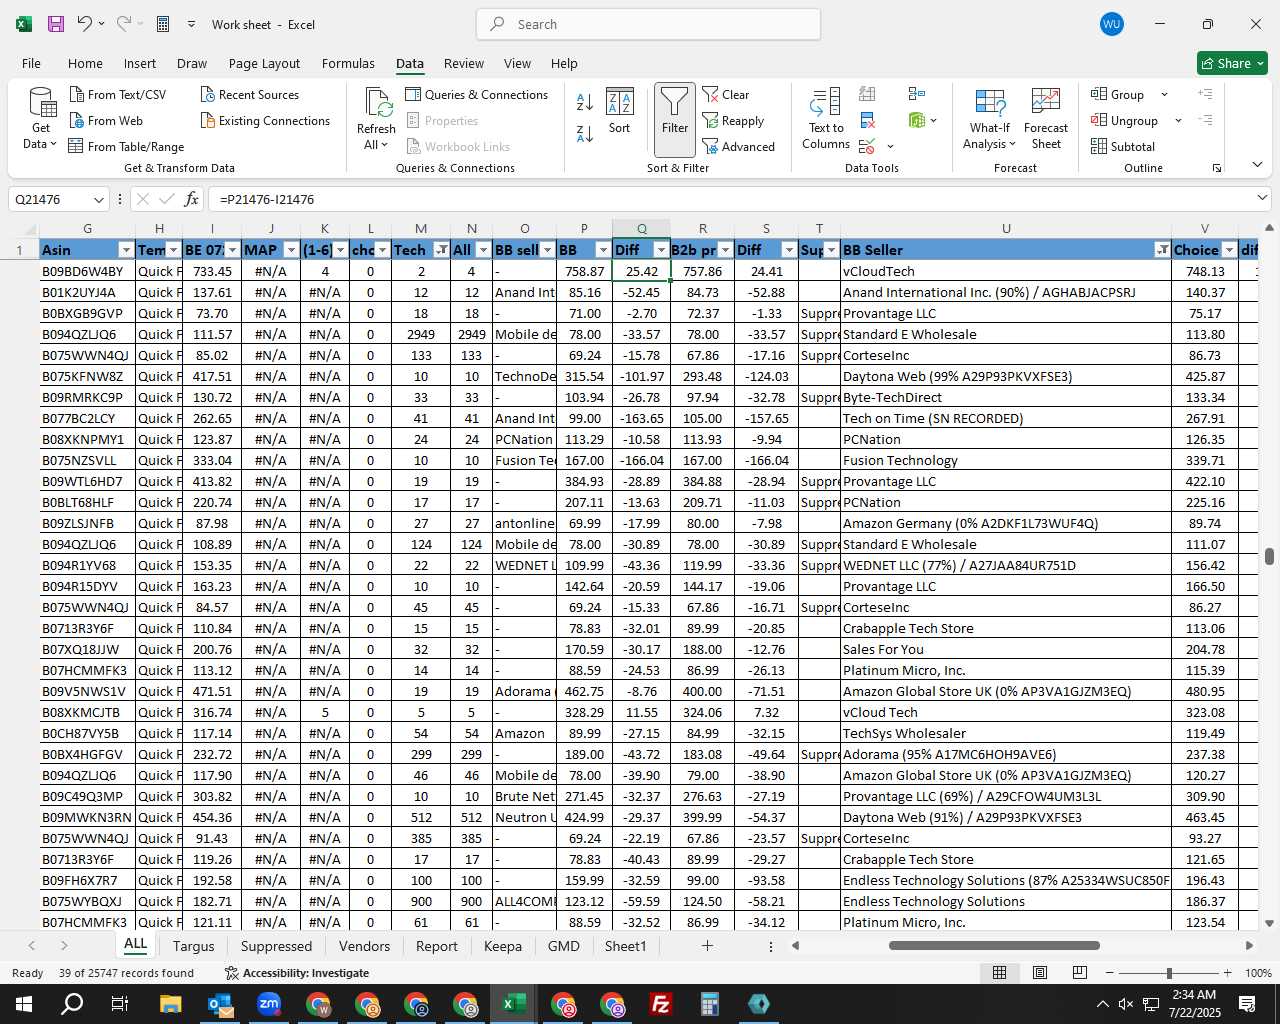Switch to the Formulas ribbon tab
The height and width of the screenshot is (1024, 1280).
click(348, 63)
